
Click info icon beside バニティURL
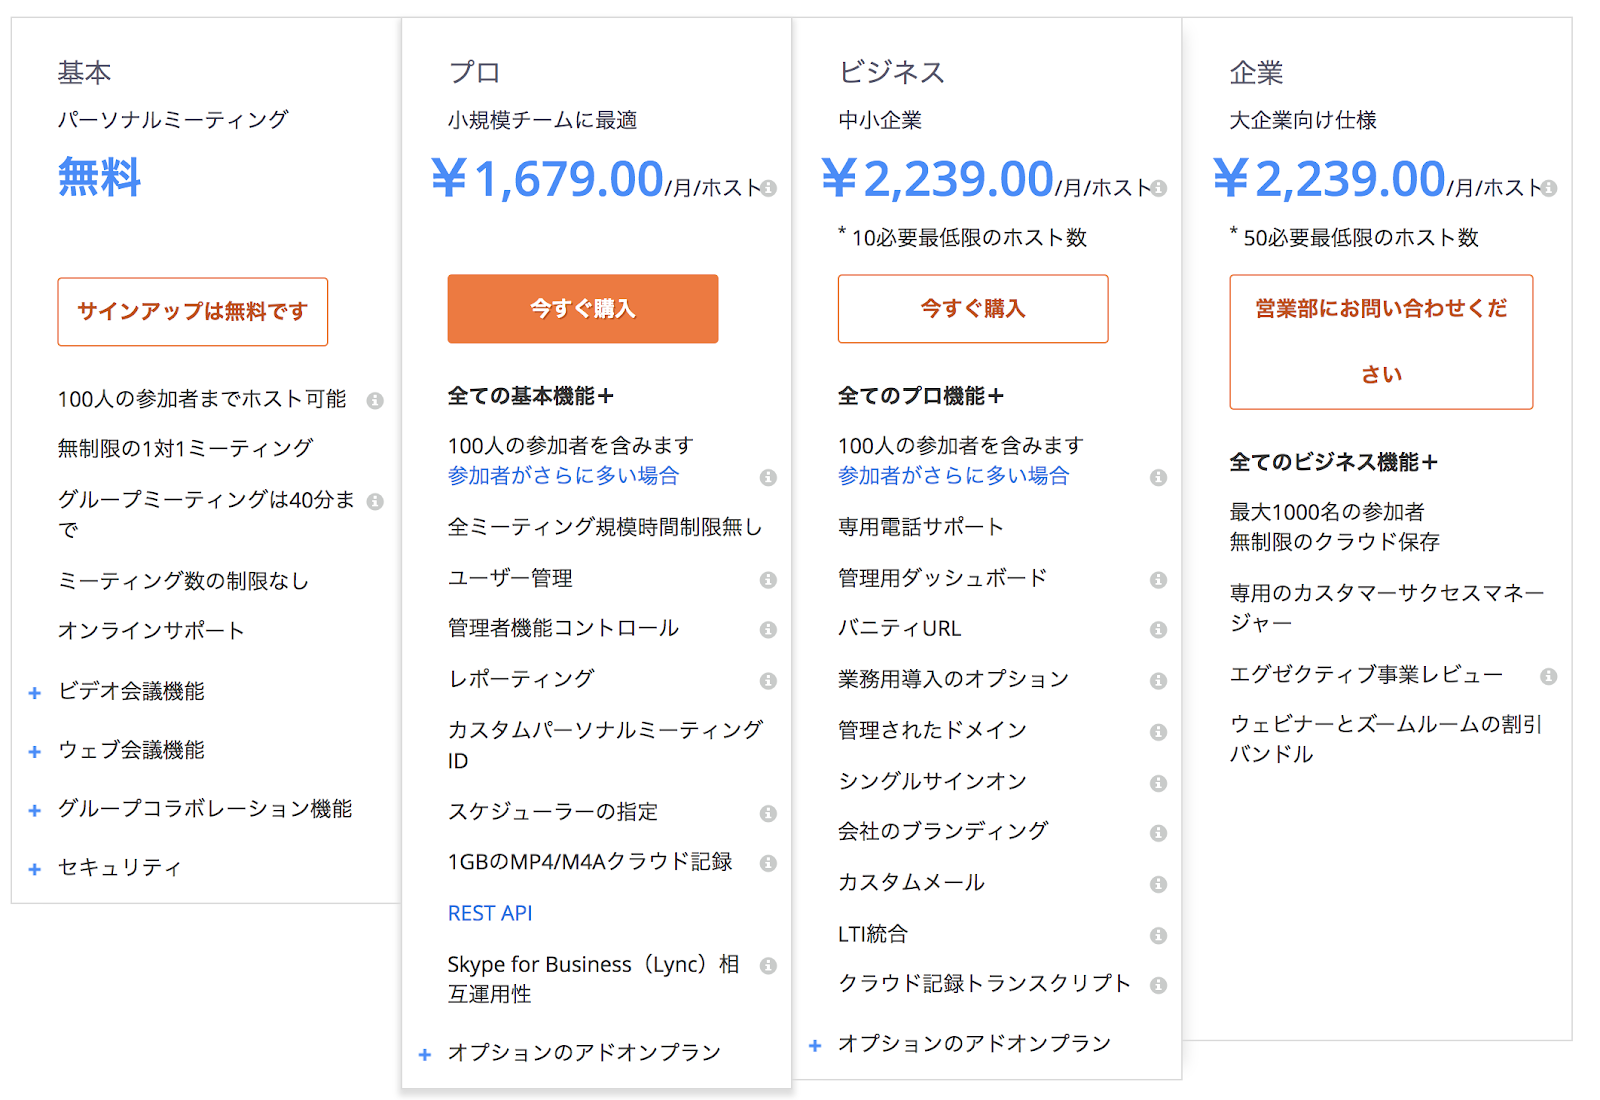(x=1158, y=630)
